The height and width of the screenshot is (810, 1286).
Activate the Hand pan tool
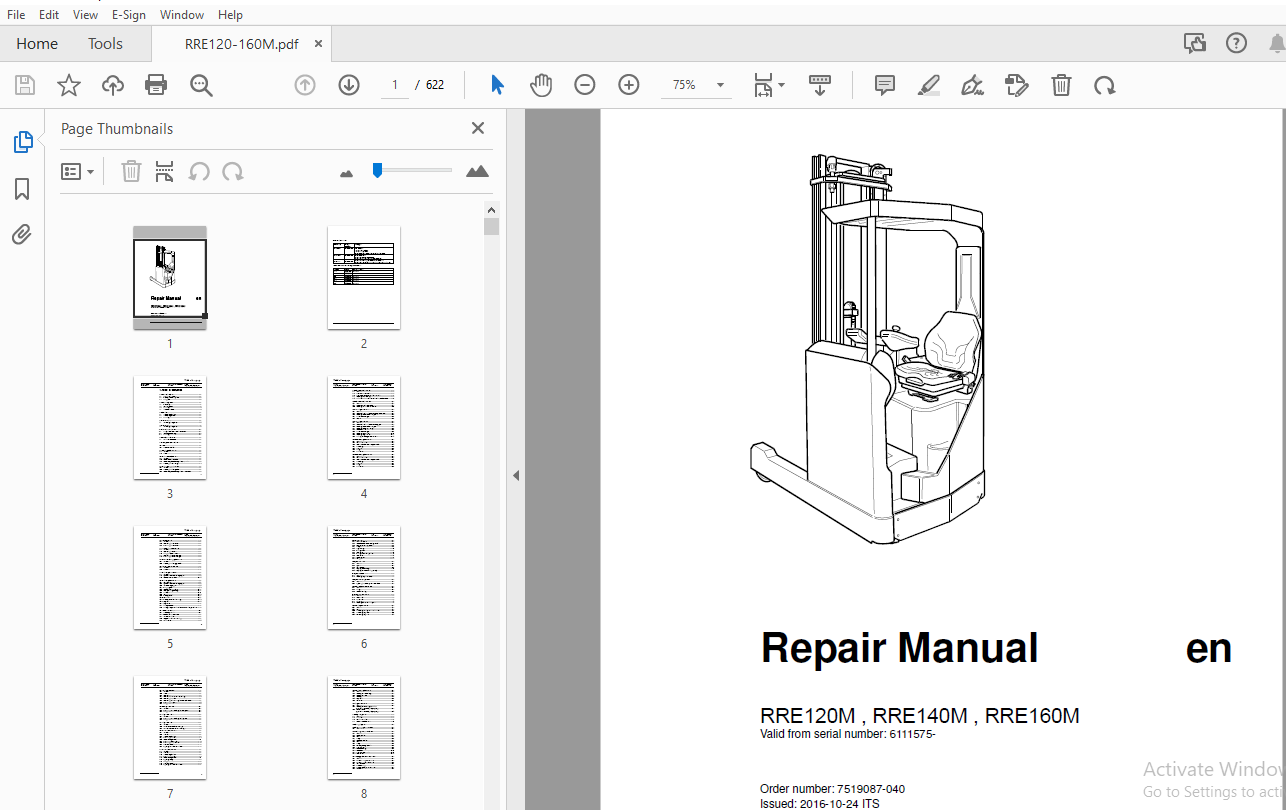pyautogui.click(x=541, y=86)
